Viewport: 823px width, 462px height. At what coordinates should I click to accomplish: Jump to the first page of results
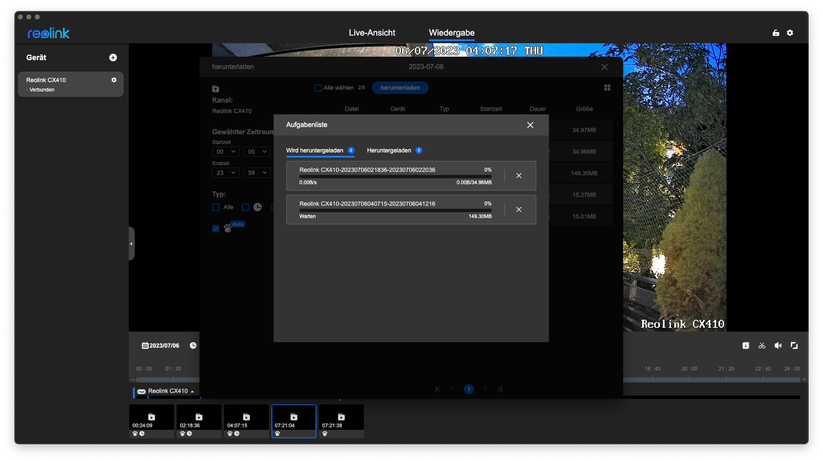[437, 389]
